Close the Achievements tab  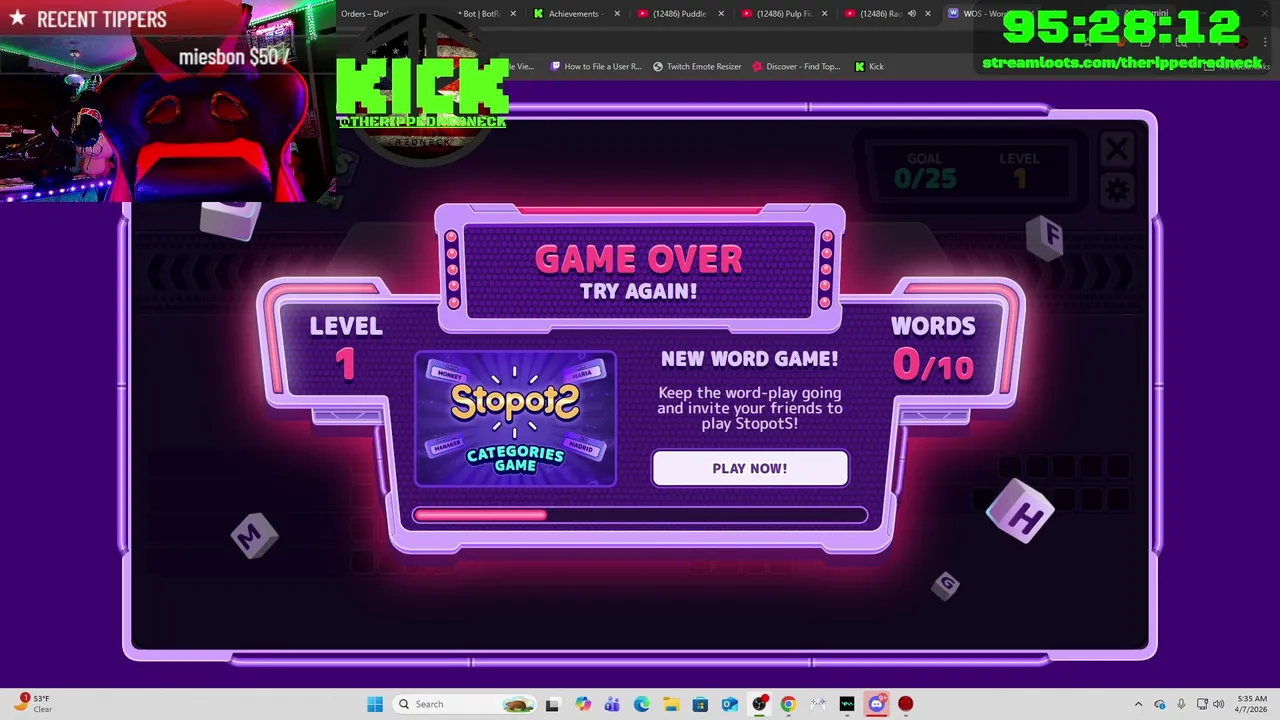pos(617,14)
